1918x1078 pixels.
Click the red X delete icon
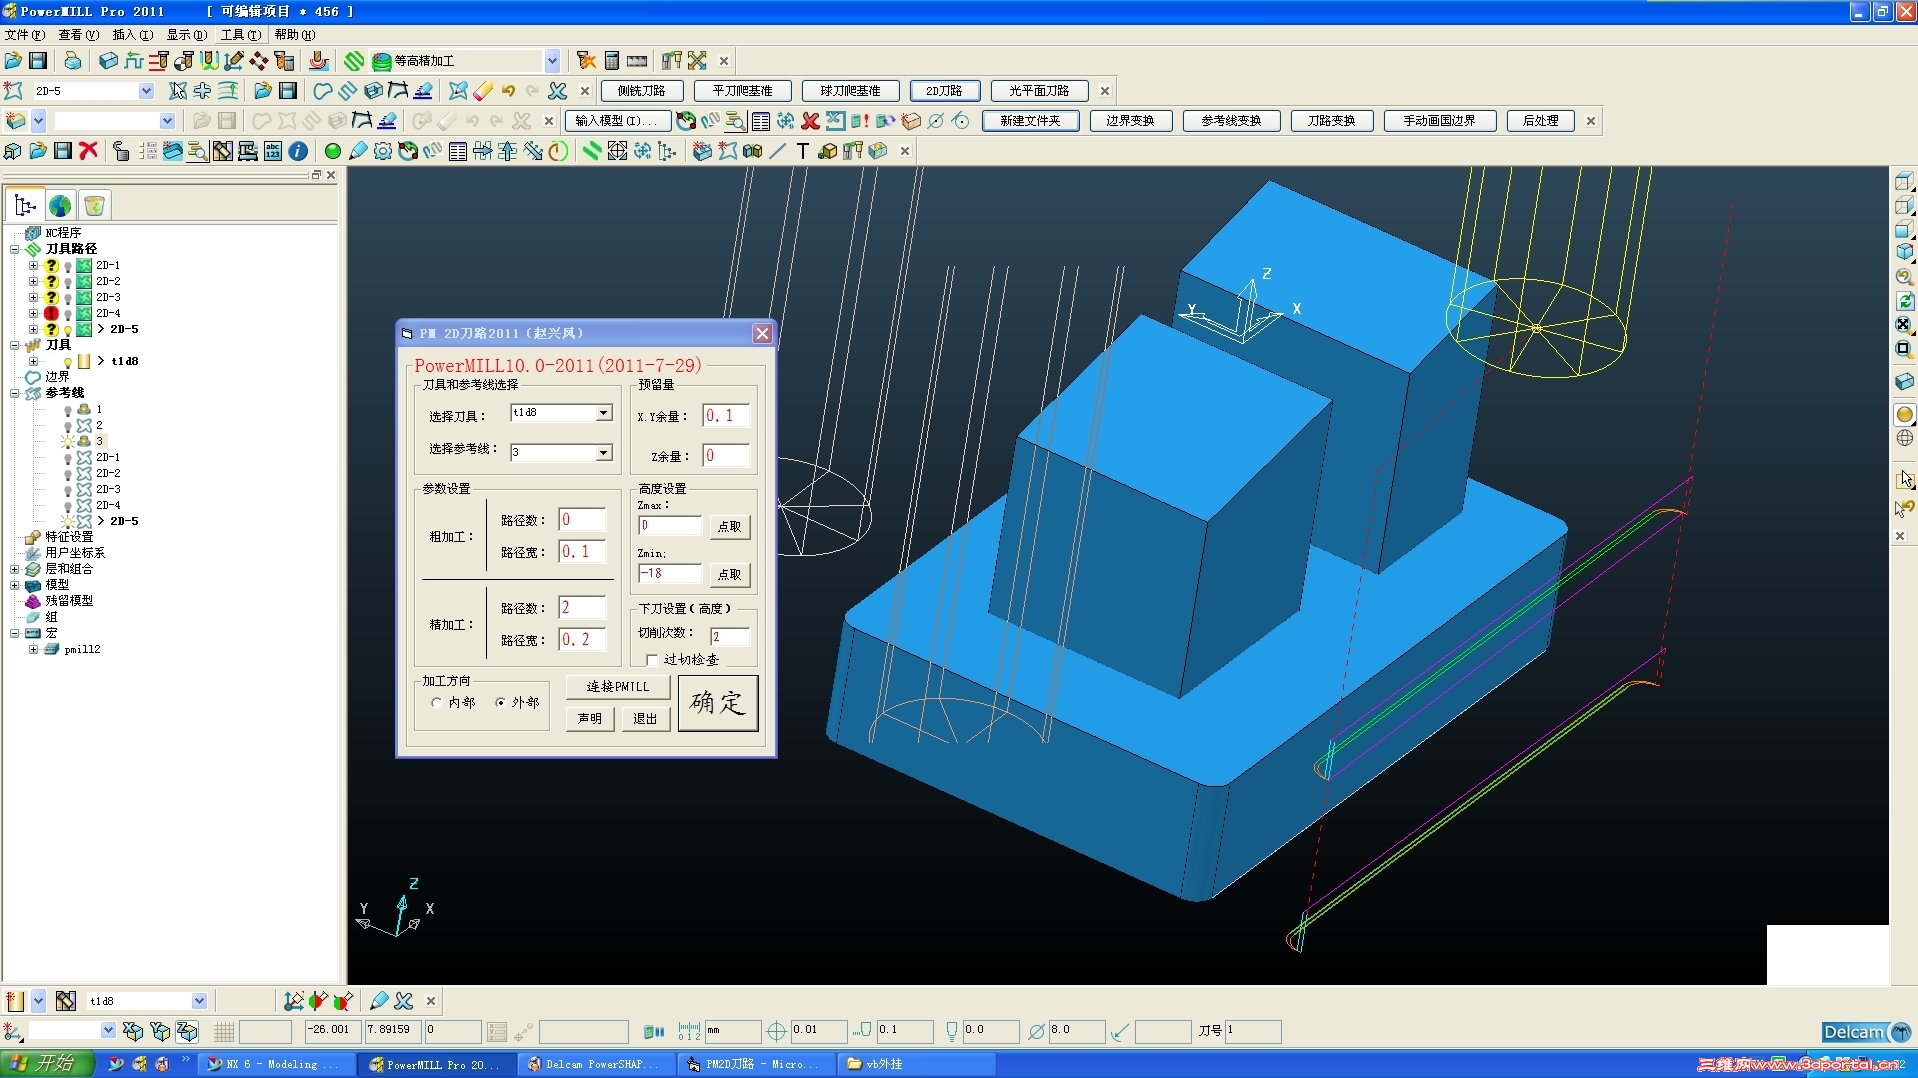point(88,151)
